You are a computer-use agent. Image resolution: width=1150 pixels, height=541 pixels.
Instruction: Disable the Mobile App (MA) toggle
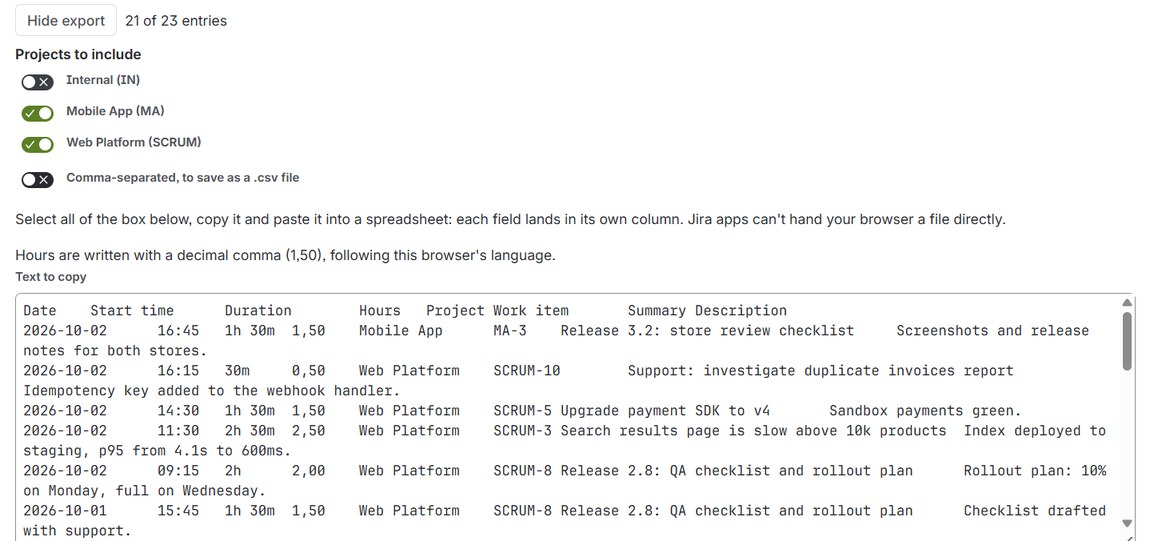tap(37, 114)
